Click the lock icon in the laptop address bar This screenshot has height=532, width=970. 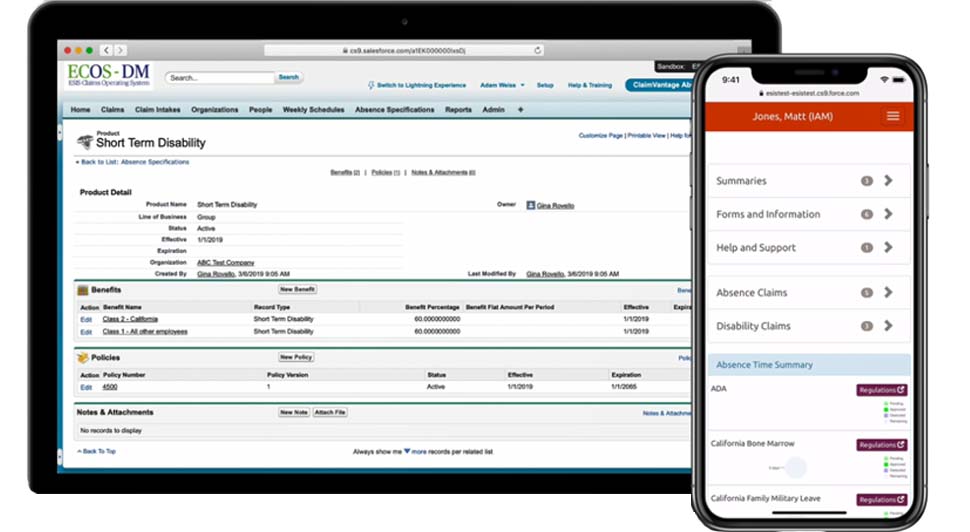coord(345,51)
